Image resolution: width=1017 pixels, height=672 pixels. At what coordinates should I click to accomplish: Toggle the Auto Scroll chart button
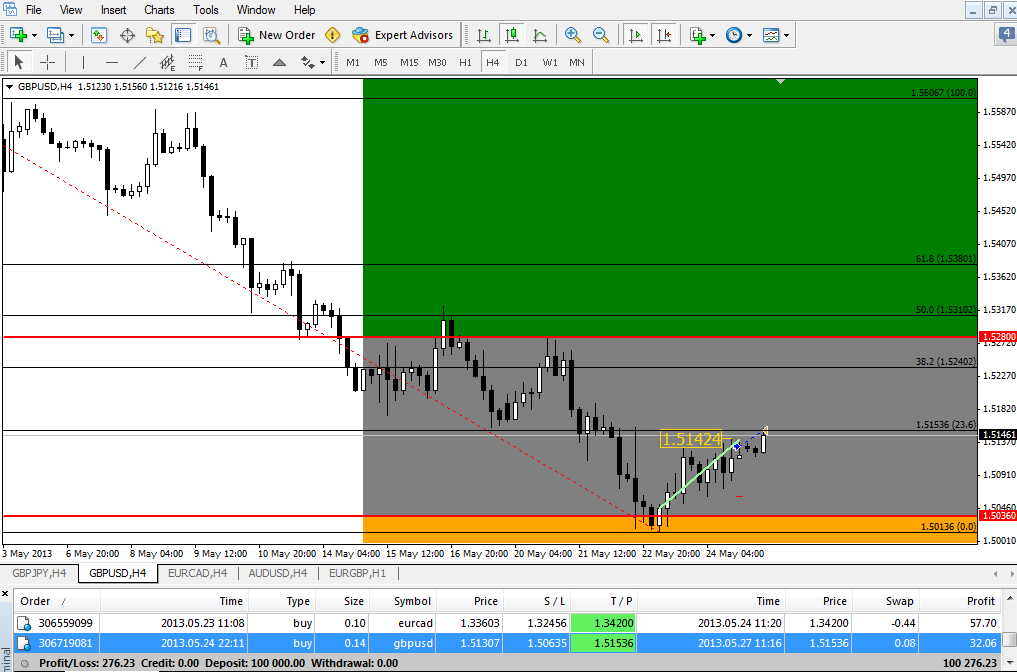pyautogui.click(x=635, y=35)
